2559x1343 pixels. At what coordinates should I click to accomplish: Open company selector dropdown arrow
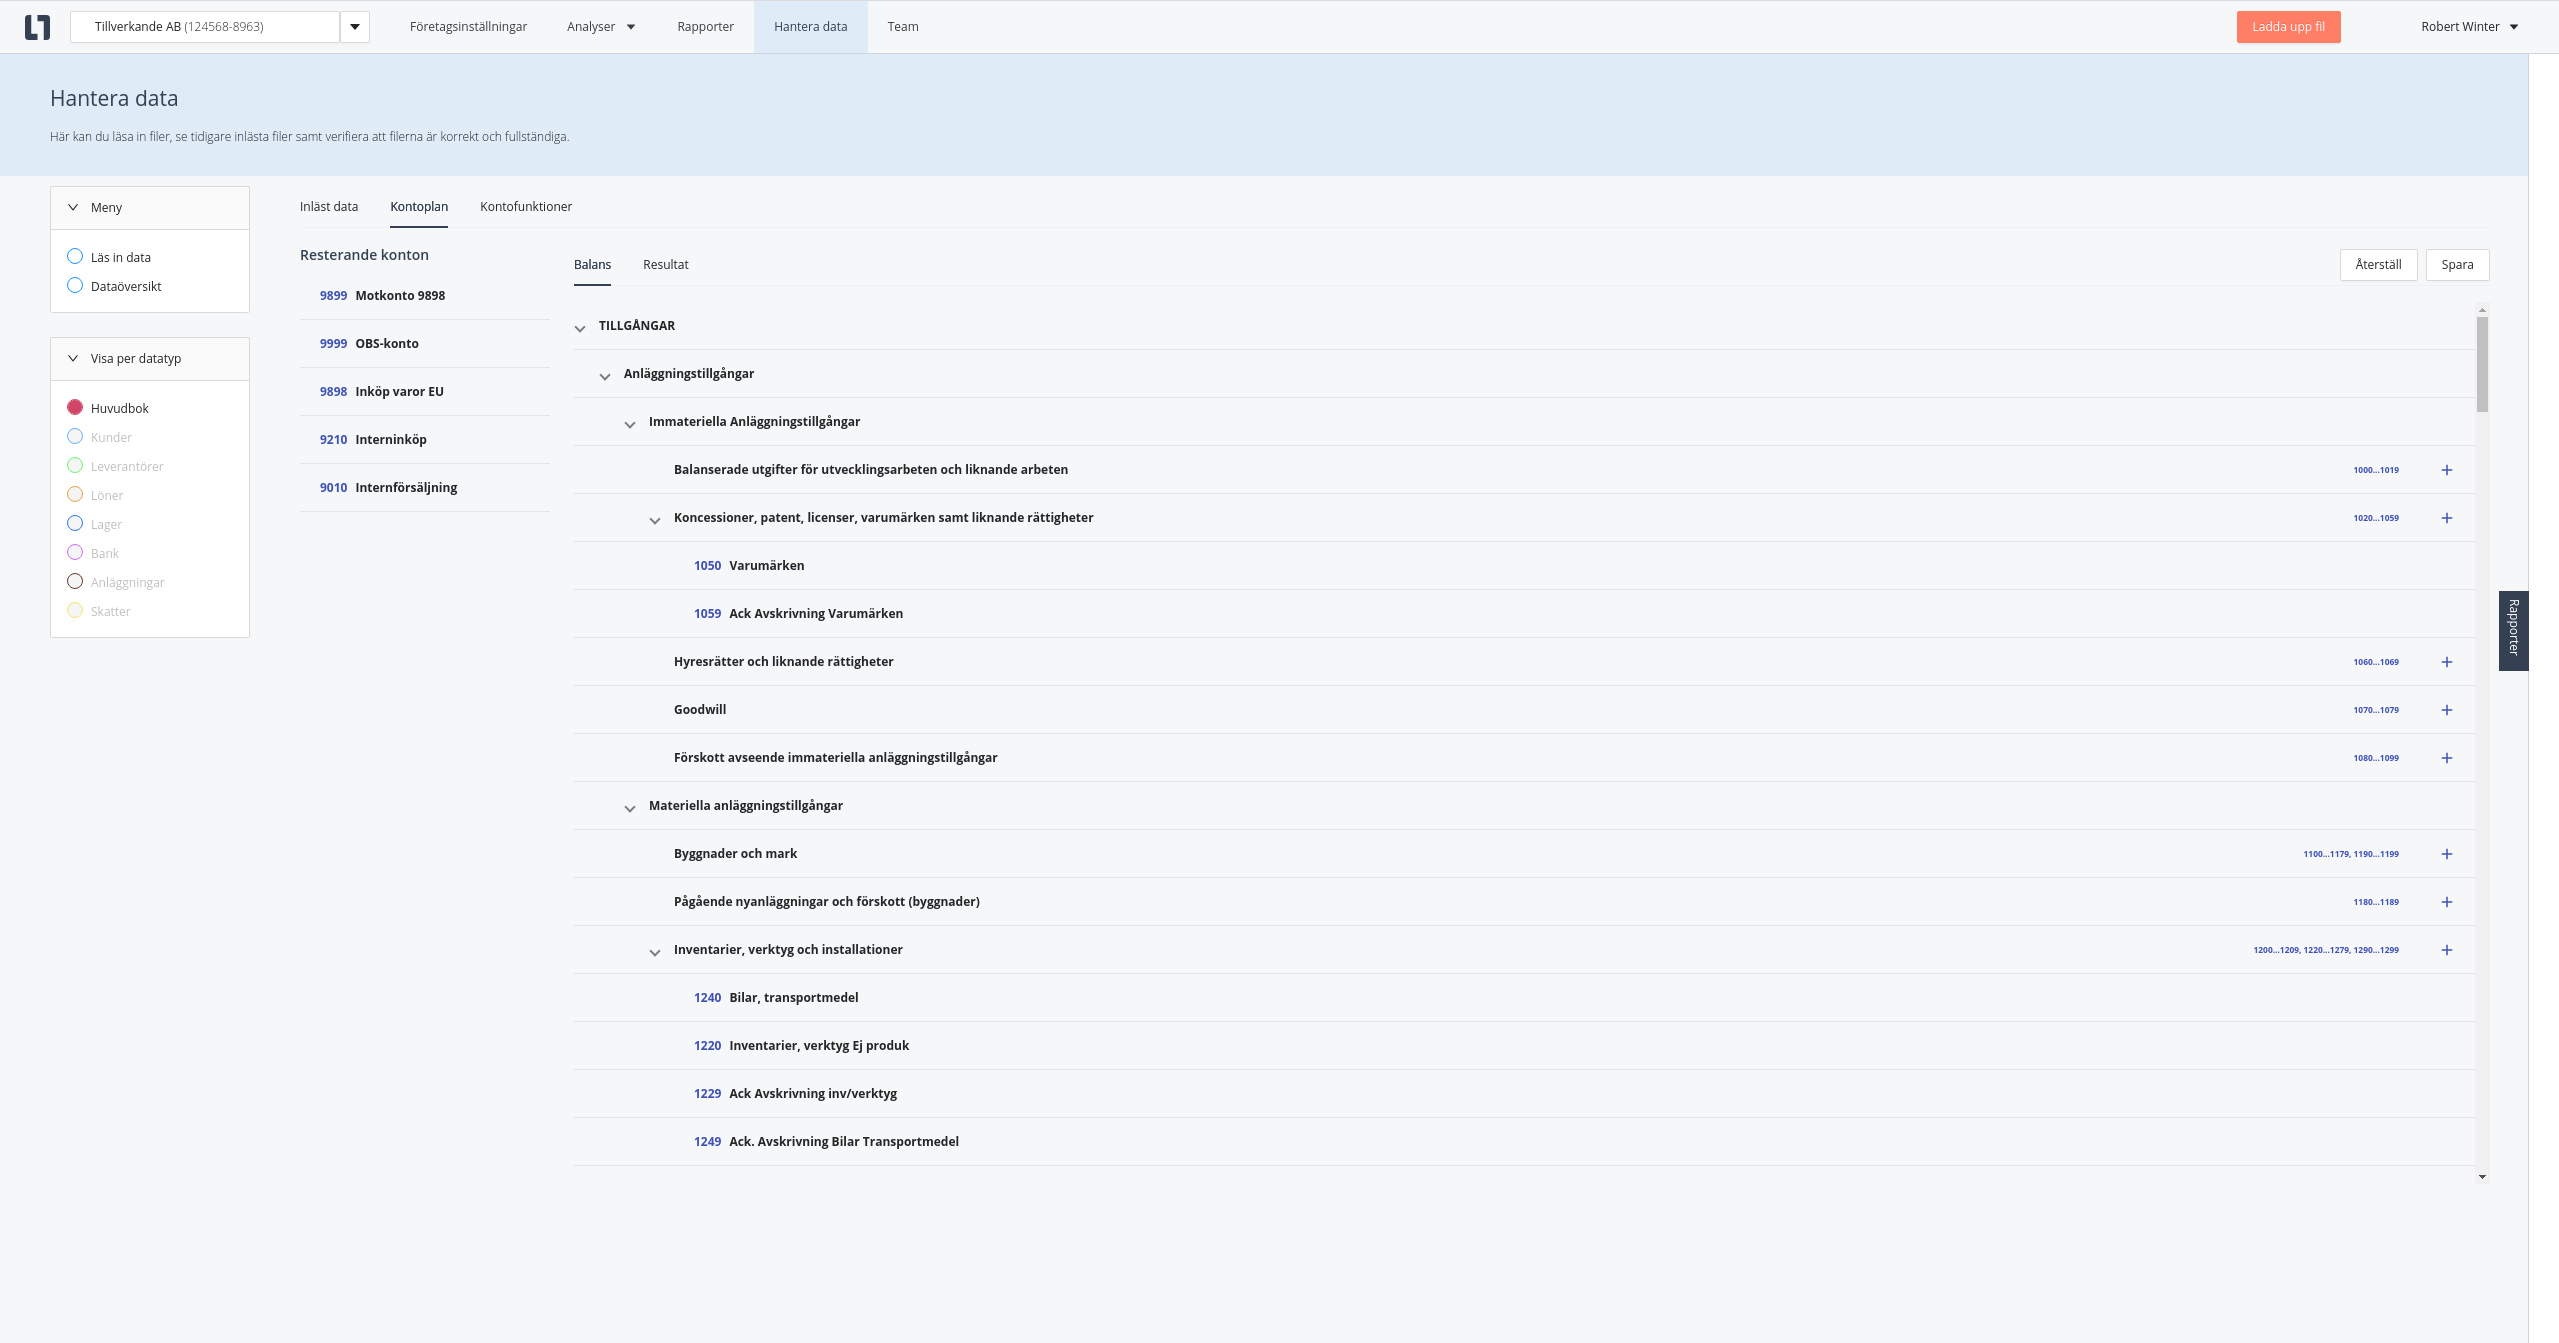point(354,27)
